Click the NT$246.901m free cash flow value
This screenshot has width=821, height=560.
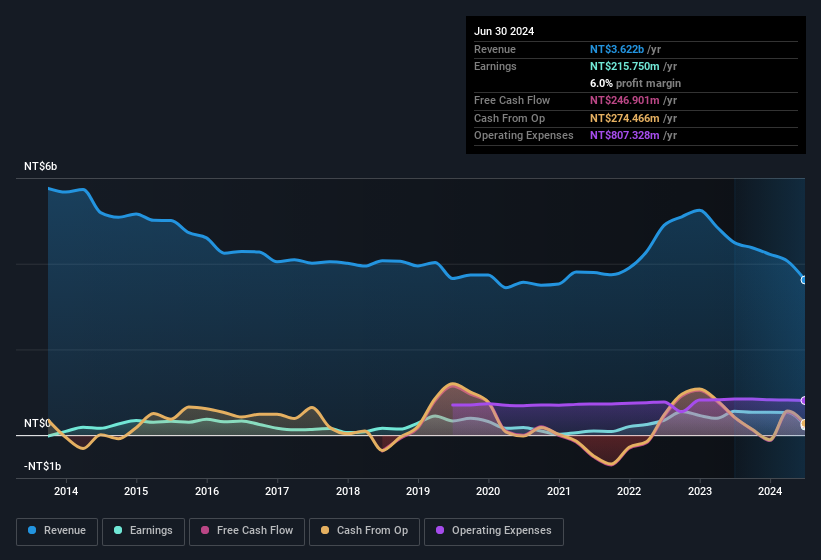click(625, 100)
